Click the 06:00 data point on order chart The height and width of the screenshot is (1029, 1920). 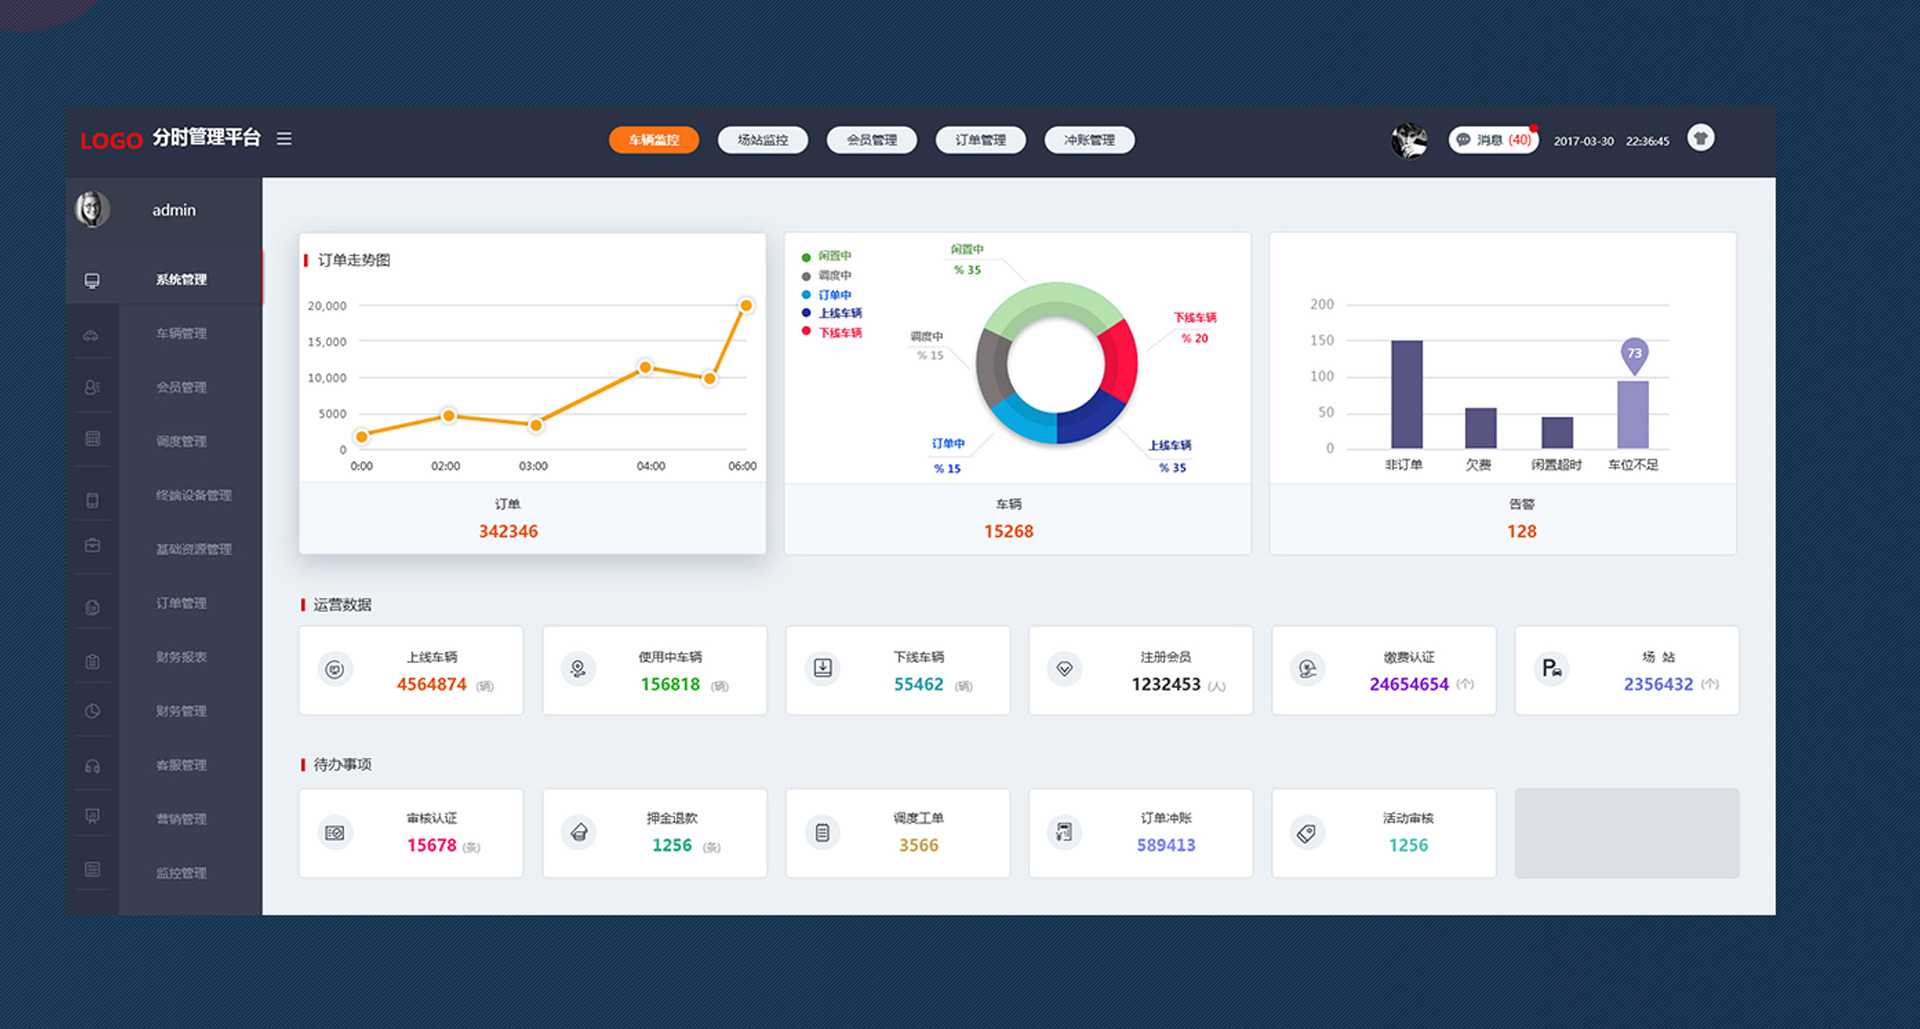(x=746, y=305)
